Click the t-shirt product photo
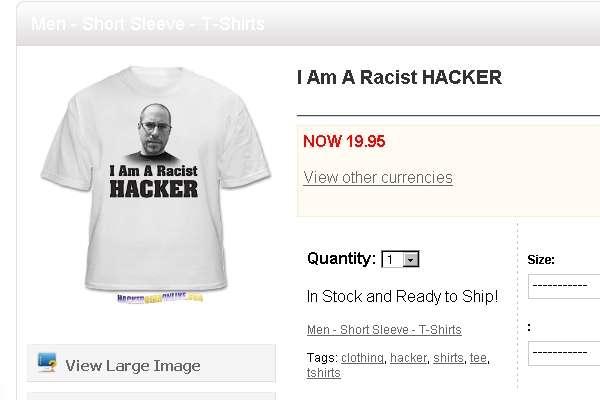Screen dimensions: 600x400 [x=156, y=179]
